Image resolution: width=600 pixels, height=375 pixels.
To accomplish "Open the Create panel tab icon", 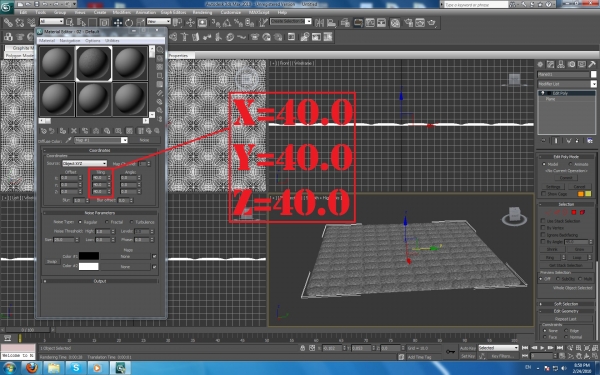I will click(x=540, y=64).
